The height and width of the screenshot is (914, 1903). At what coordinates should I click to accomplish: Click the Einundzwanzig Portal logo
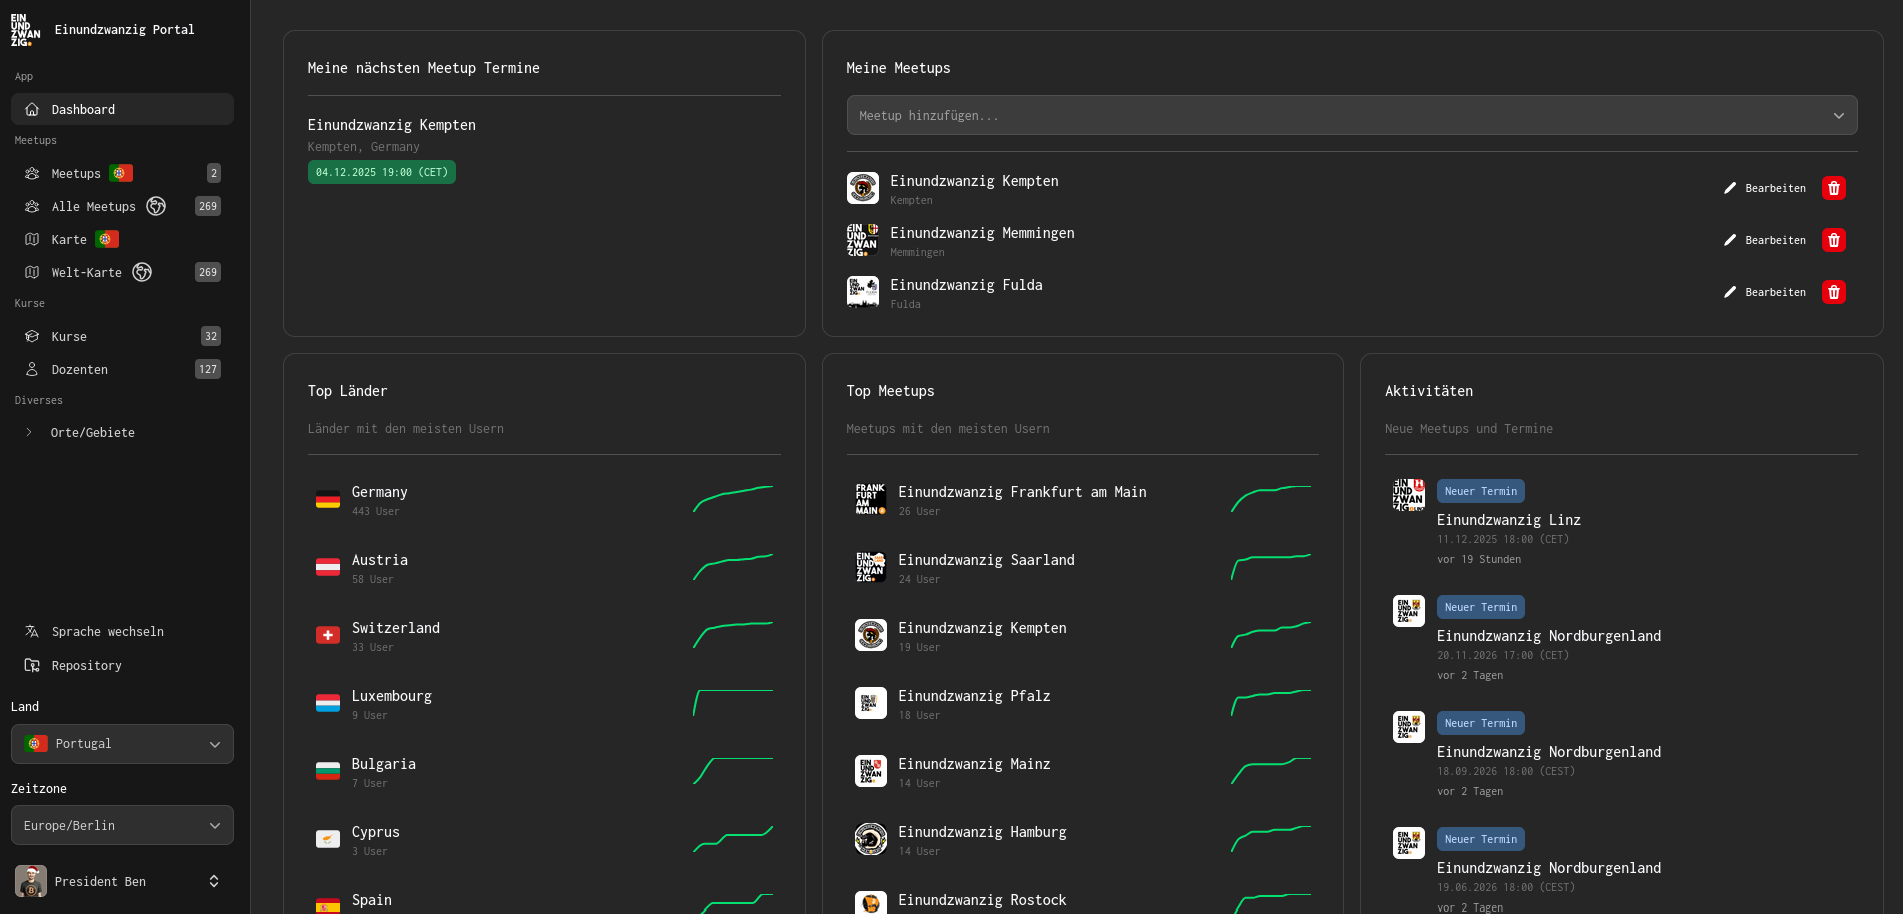pyautogui.click(x=25, y=30)
